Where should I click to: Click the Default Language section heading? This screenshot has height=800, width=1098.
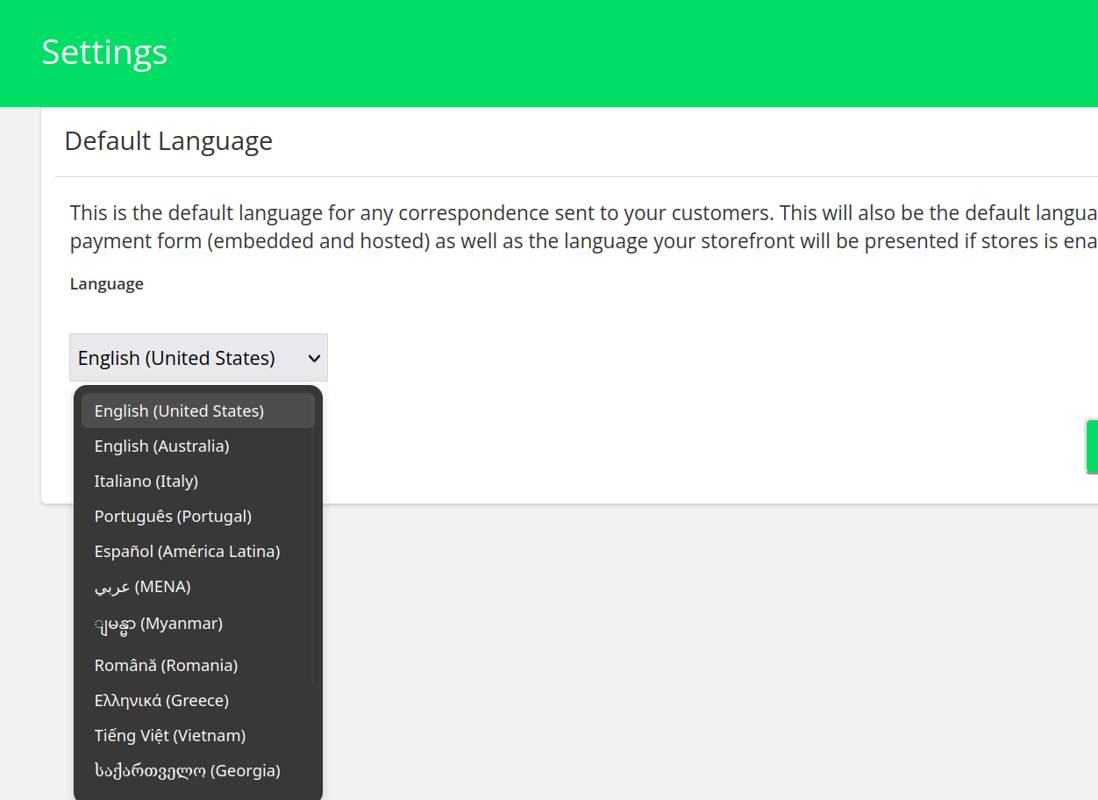168,141
